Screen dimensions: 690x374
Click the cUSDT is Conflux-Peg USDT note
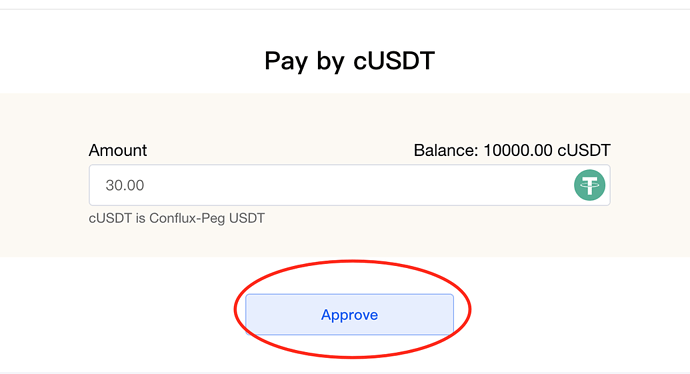pos(176,218)
